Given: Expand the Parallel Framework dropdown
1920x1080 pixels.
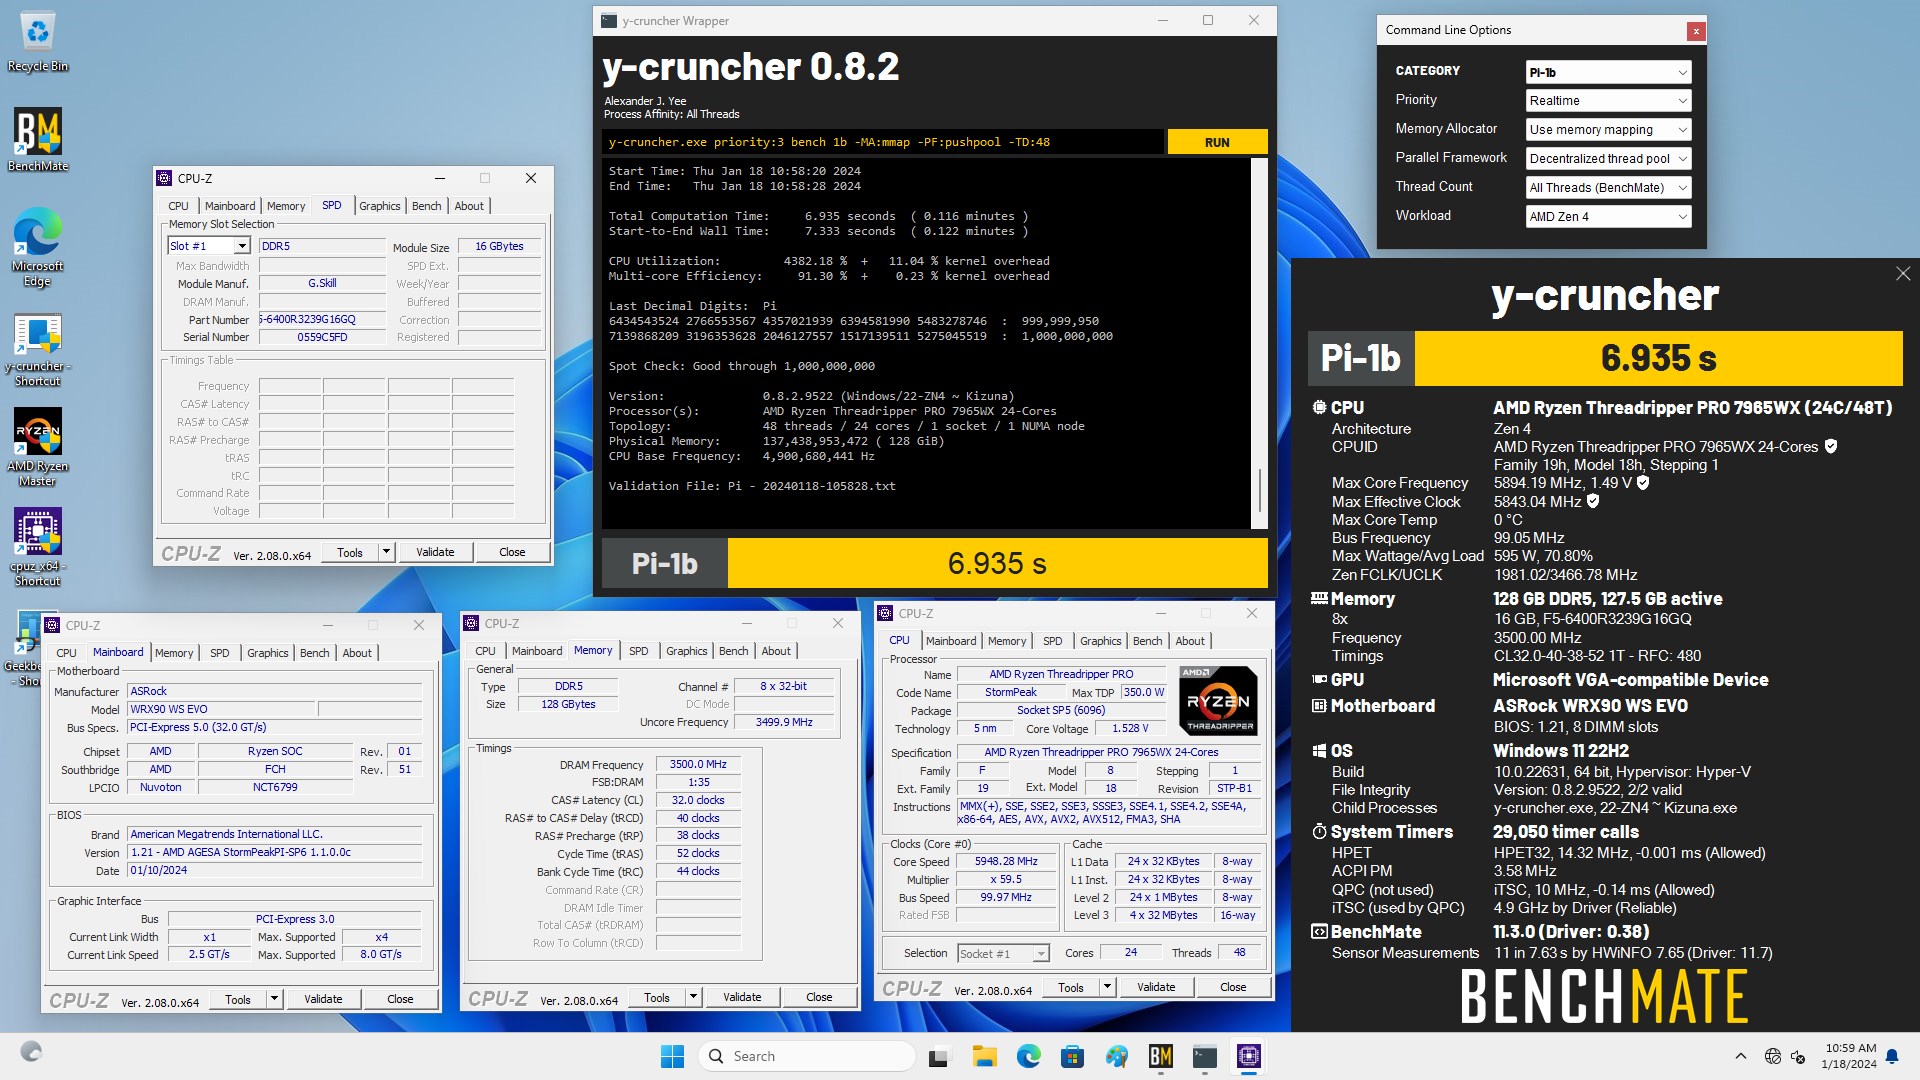Looking at the screenshot, I should (x=1608, y=158).
